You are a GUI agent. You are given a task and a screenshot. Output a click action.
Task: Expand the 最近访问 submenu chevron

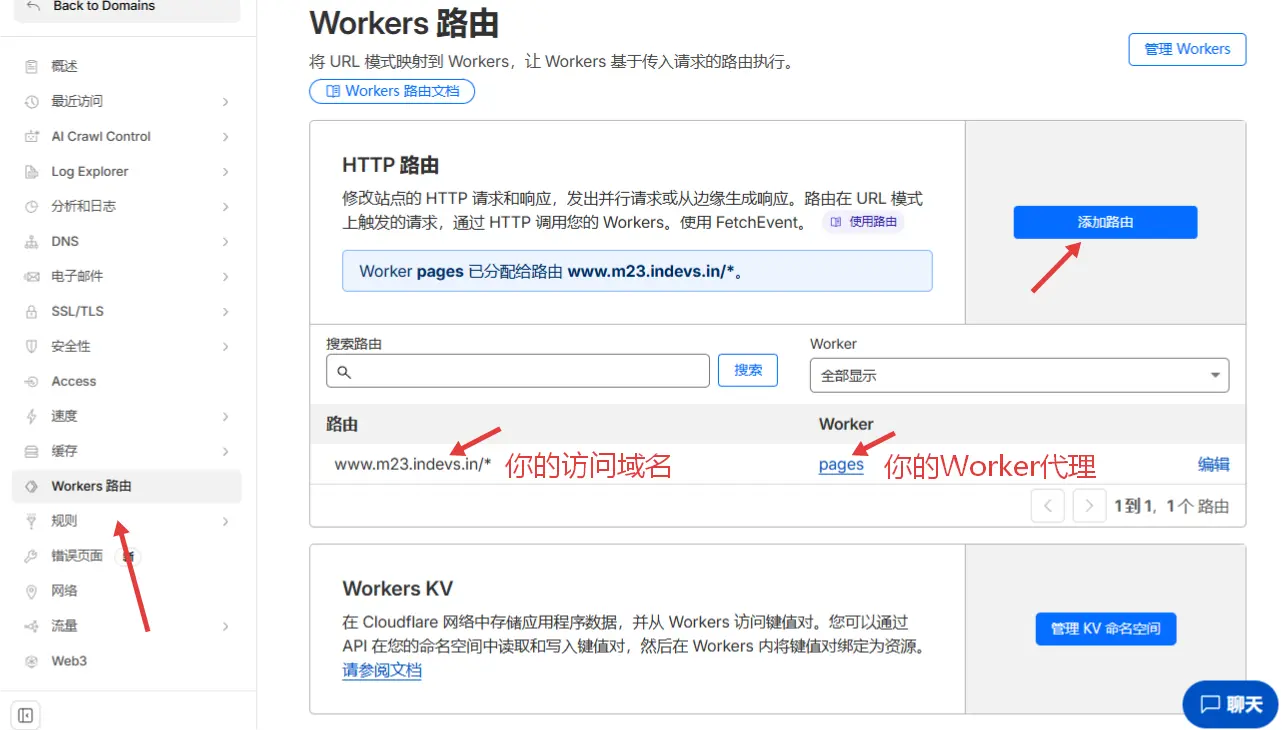pos(225,102)
